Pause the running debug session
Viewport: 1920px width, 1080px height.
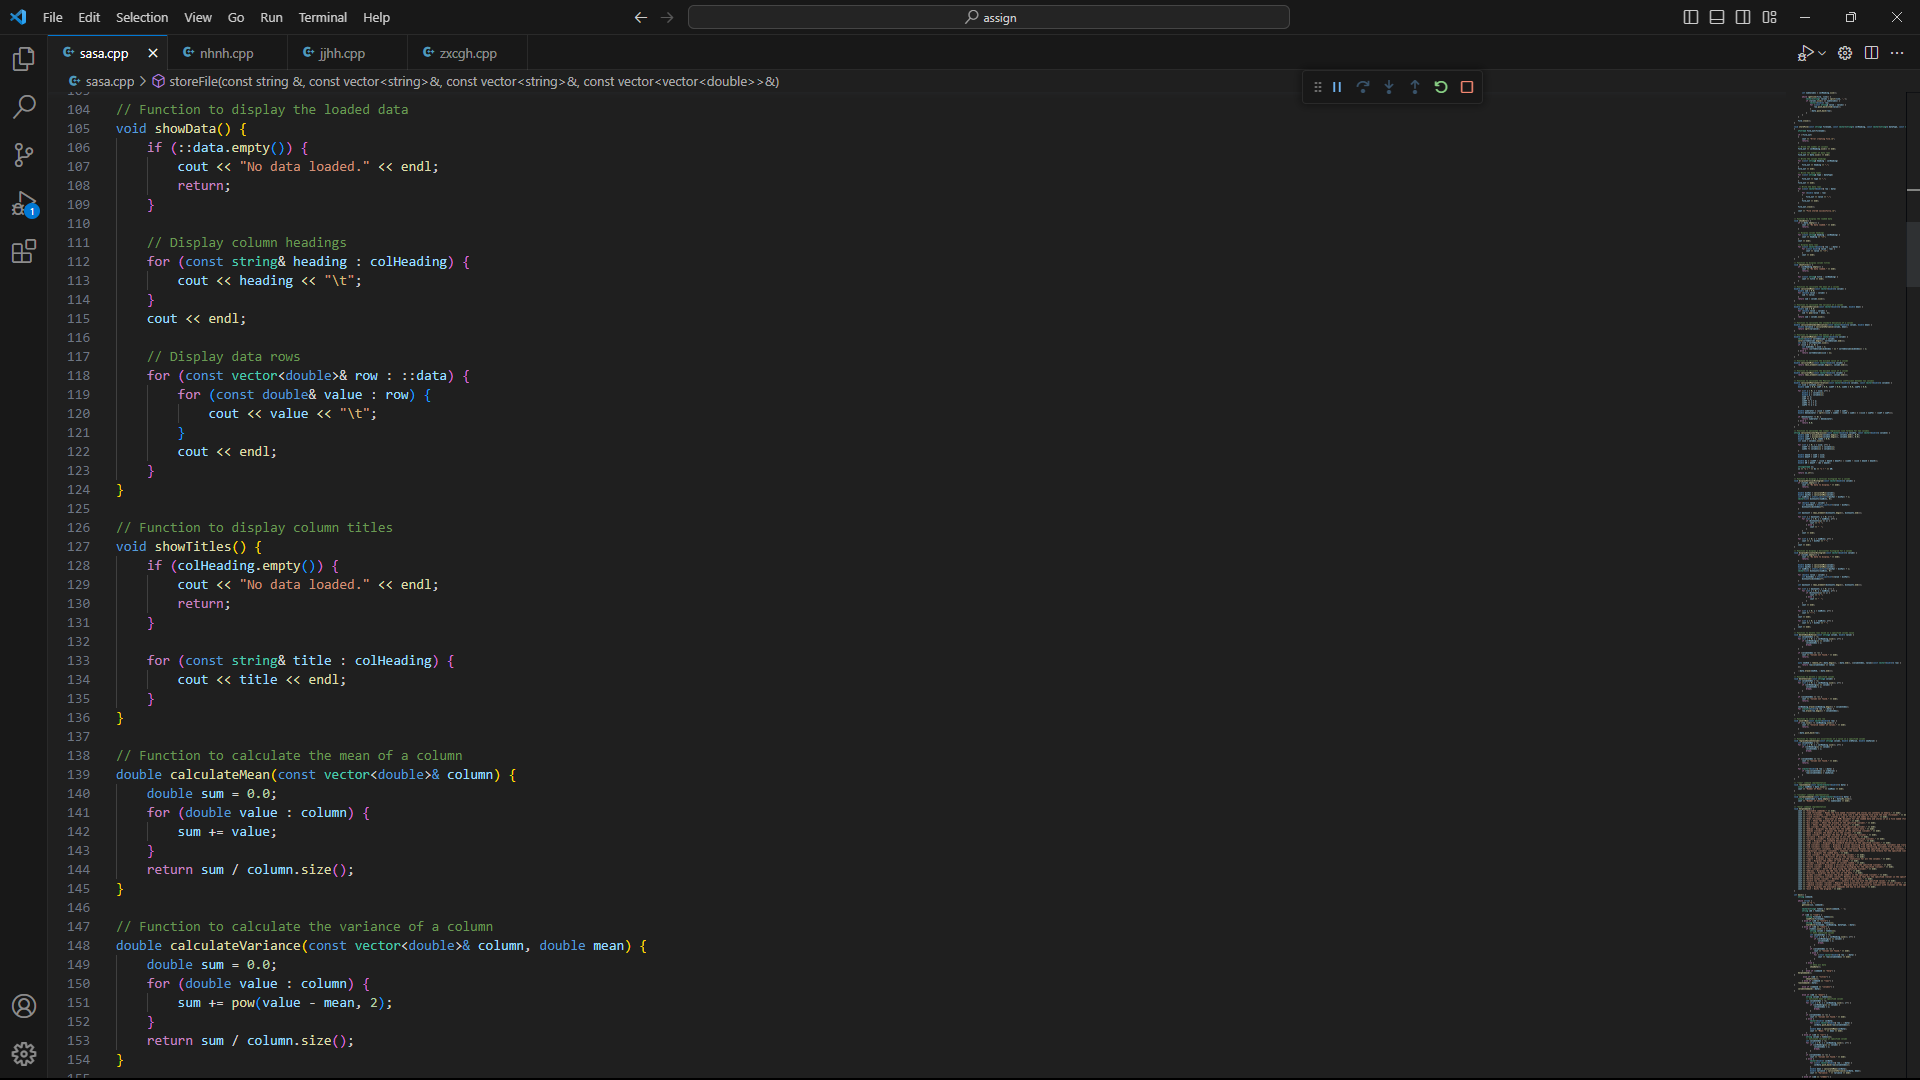1337,87
